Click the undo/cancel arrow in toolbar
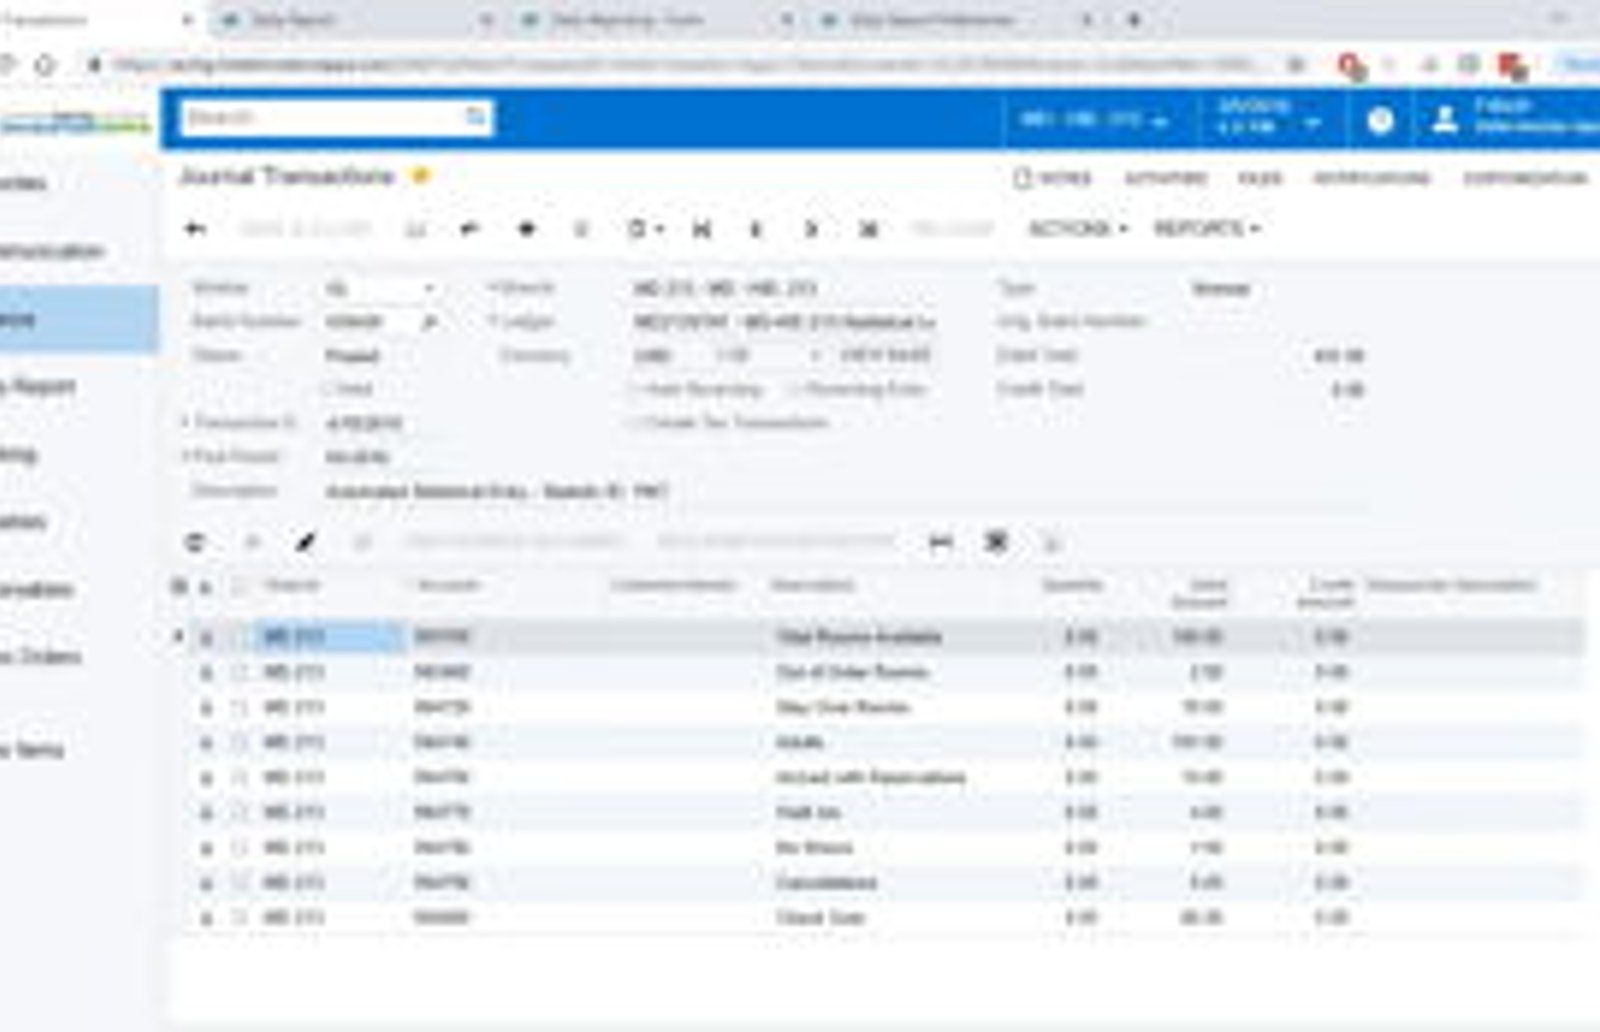Viewport: 1600px width, 1032px height. click(469, 229)
